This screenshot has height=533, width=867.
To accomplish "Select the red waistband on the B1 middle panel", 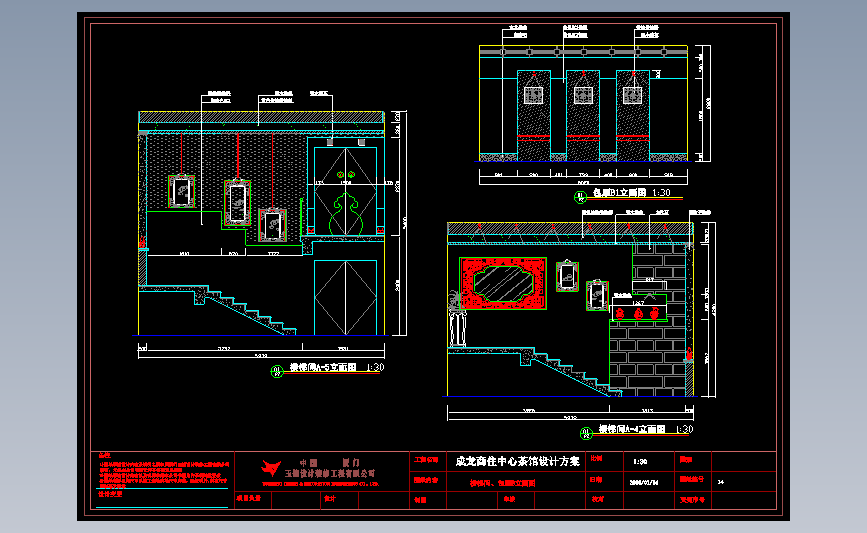I will [583, 138].
